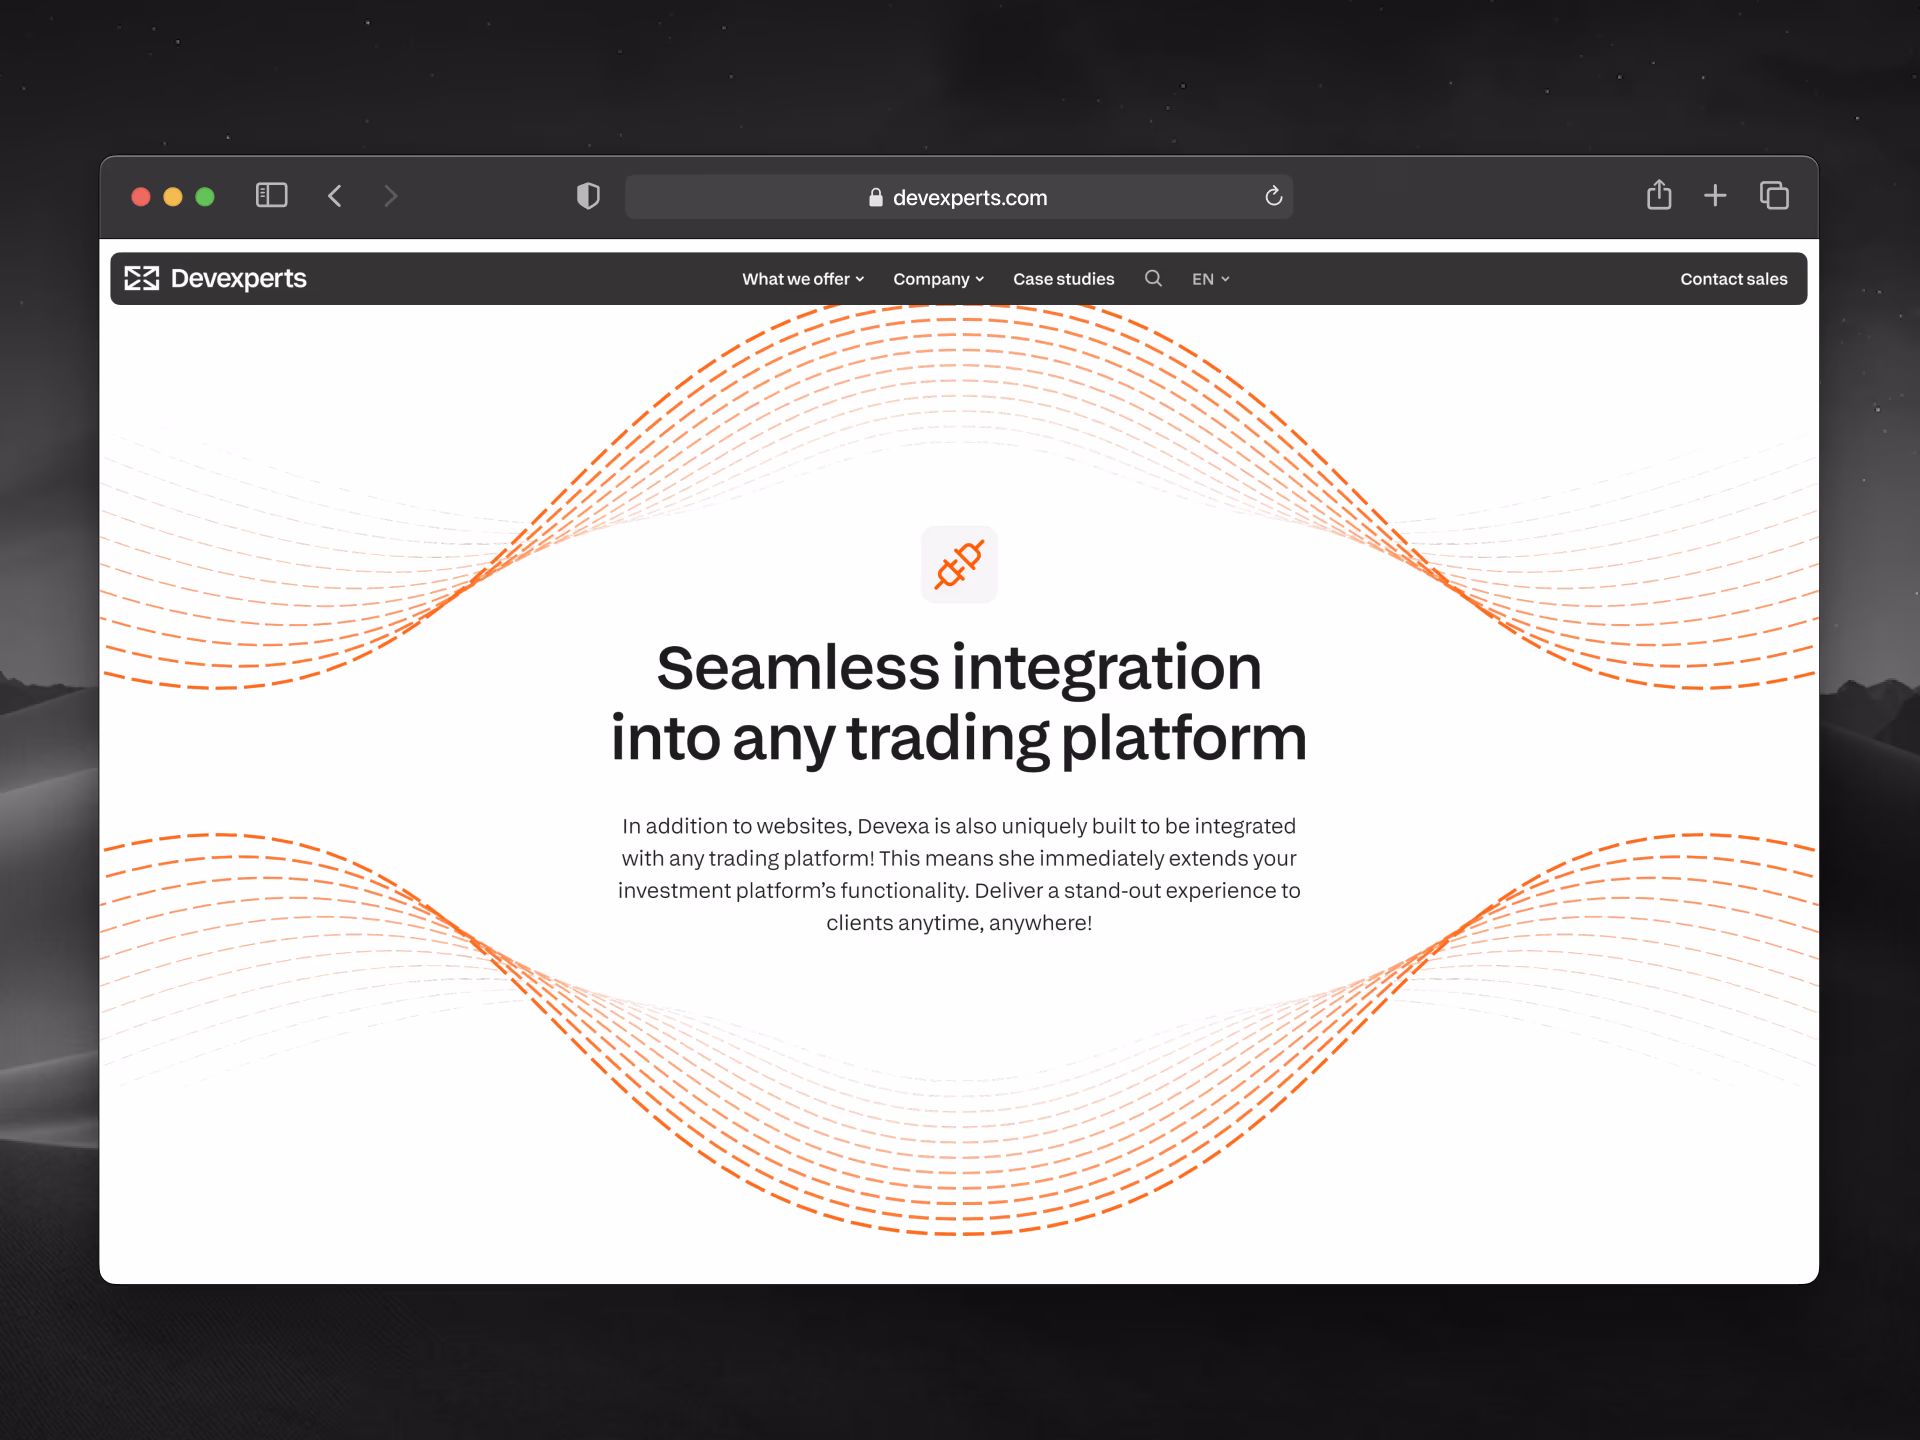Viewport: 1920px width, 1440px height.
Task: Open a new tab with plus
Action: coord(1715,196)
